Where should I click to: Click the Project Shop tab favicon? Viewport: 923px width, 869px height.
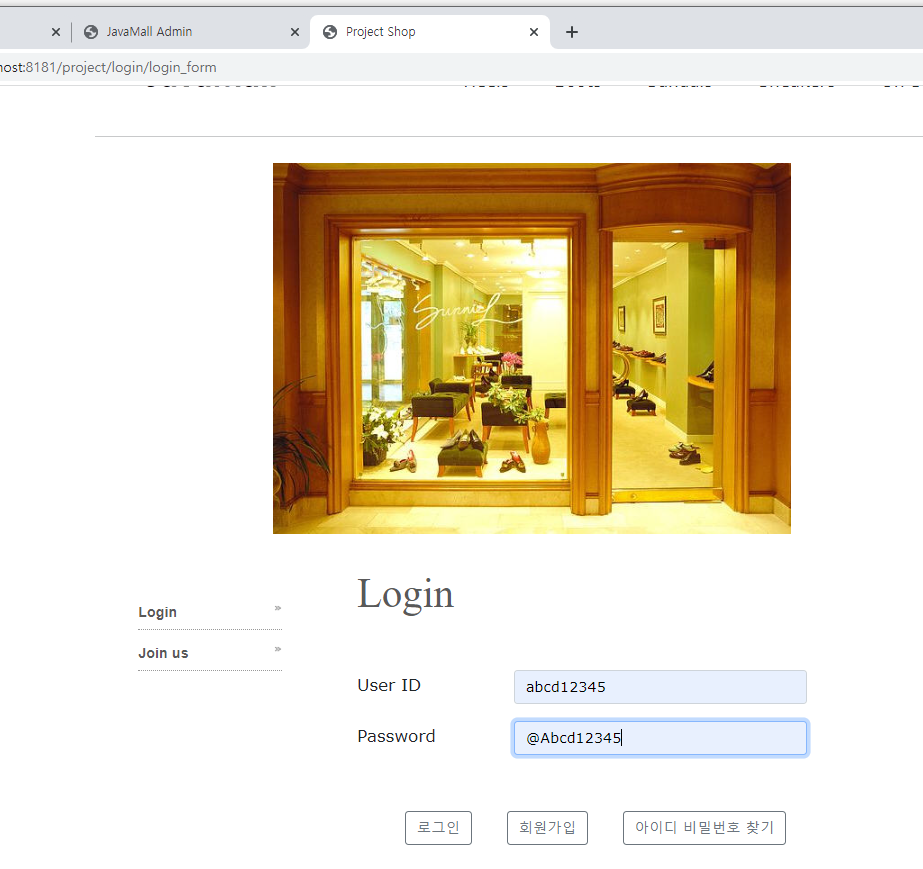329,31
